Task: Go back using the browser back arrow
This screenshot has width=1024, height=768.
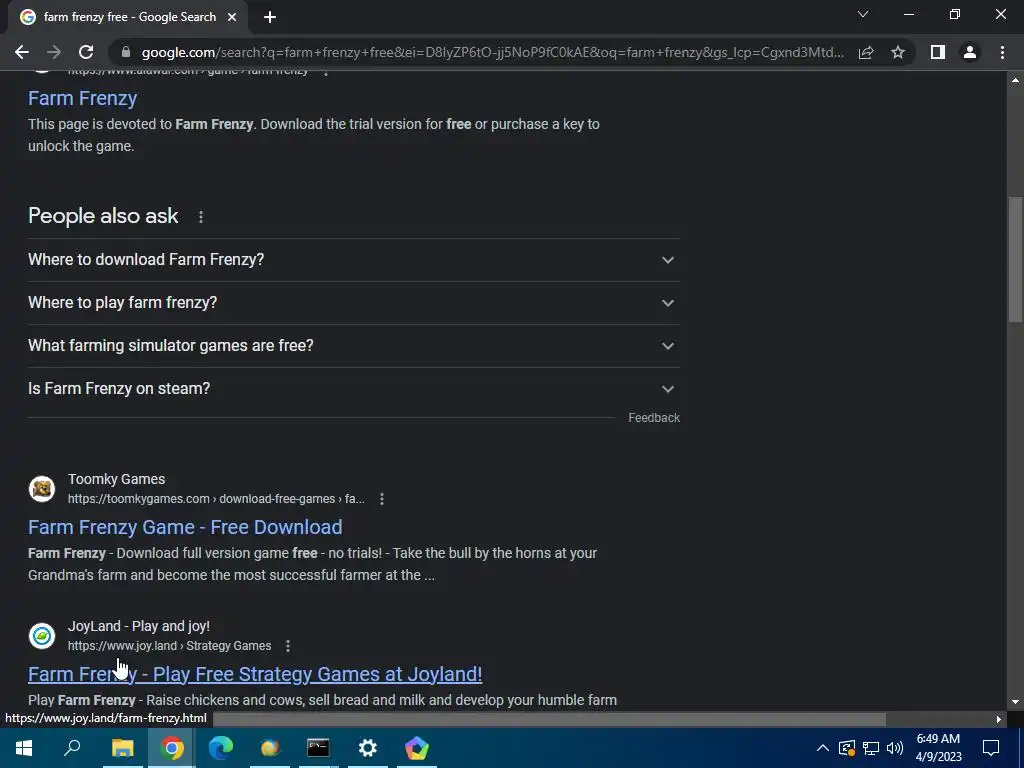Action: [x=22, y=52]
